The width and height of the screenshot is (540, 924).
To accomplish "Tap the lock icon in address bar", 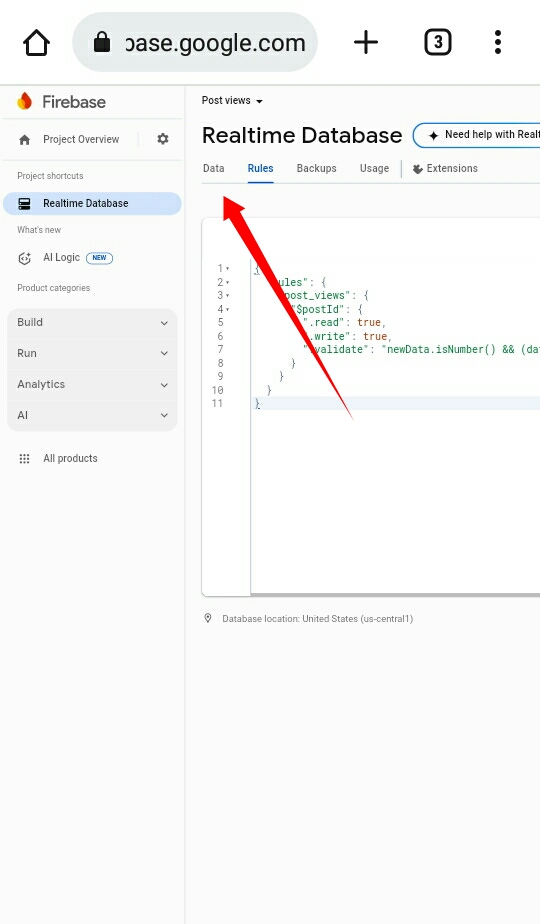I will coord(102,42).
